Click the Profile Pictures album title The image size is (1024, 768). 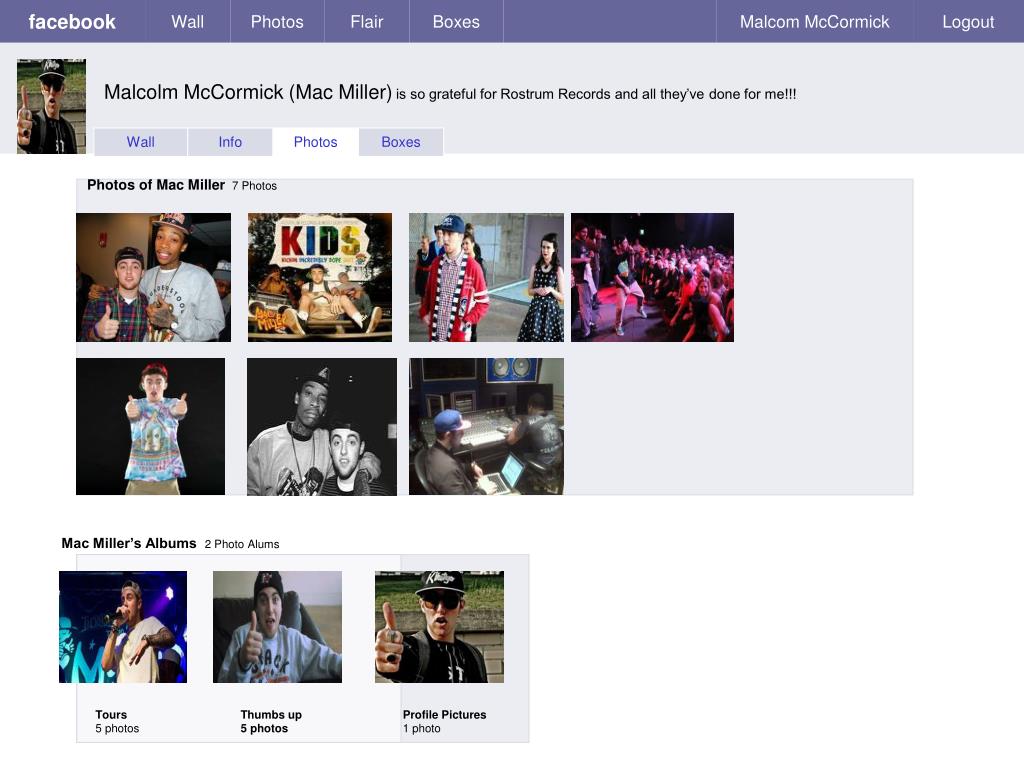point(445,714)
